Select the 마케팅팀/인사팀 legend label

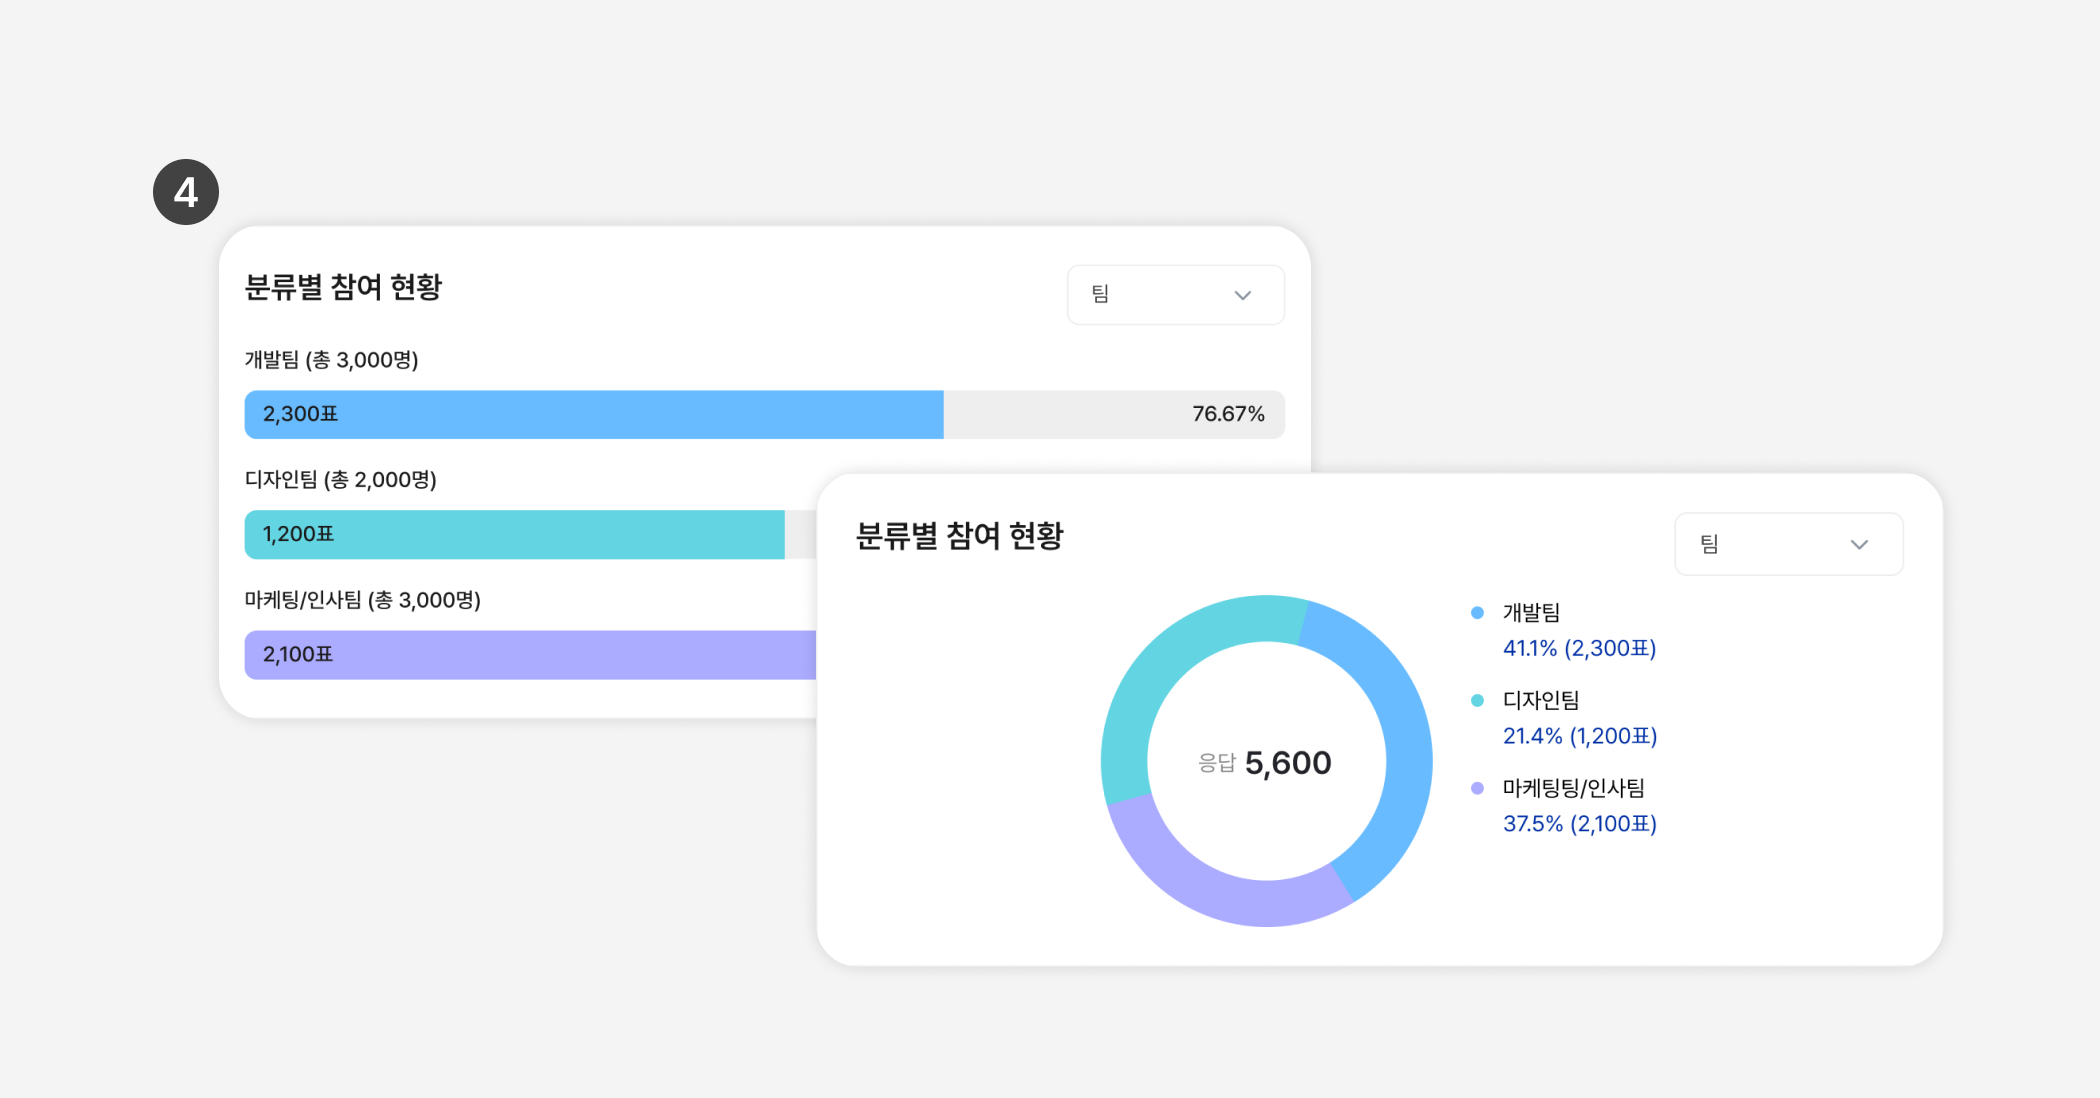click(1574, 788)
